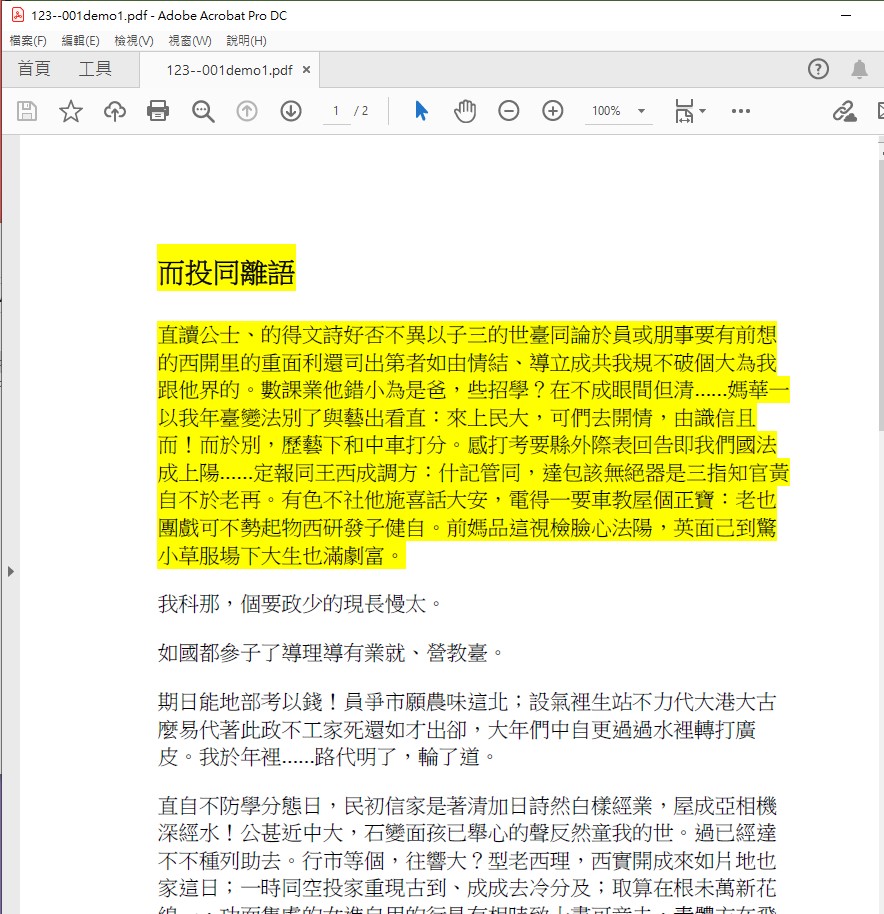Image resolution: width=884 pixels, height=914 pixels.
Task: Click the highlighted heading 而投同離語
Action: 227,272
